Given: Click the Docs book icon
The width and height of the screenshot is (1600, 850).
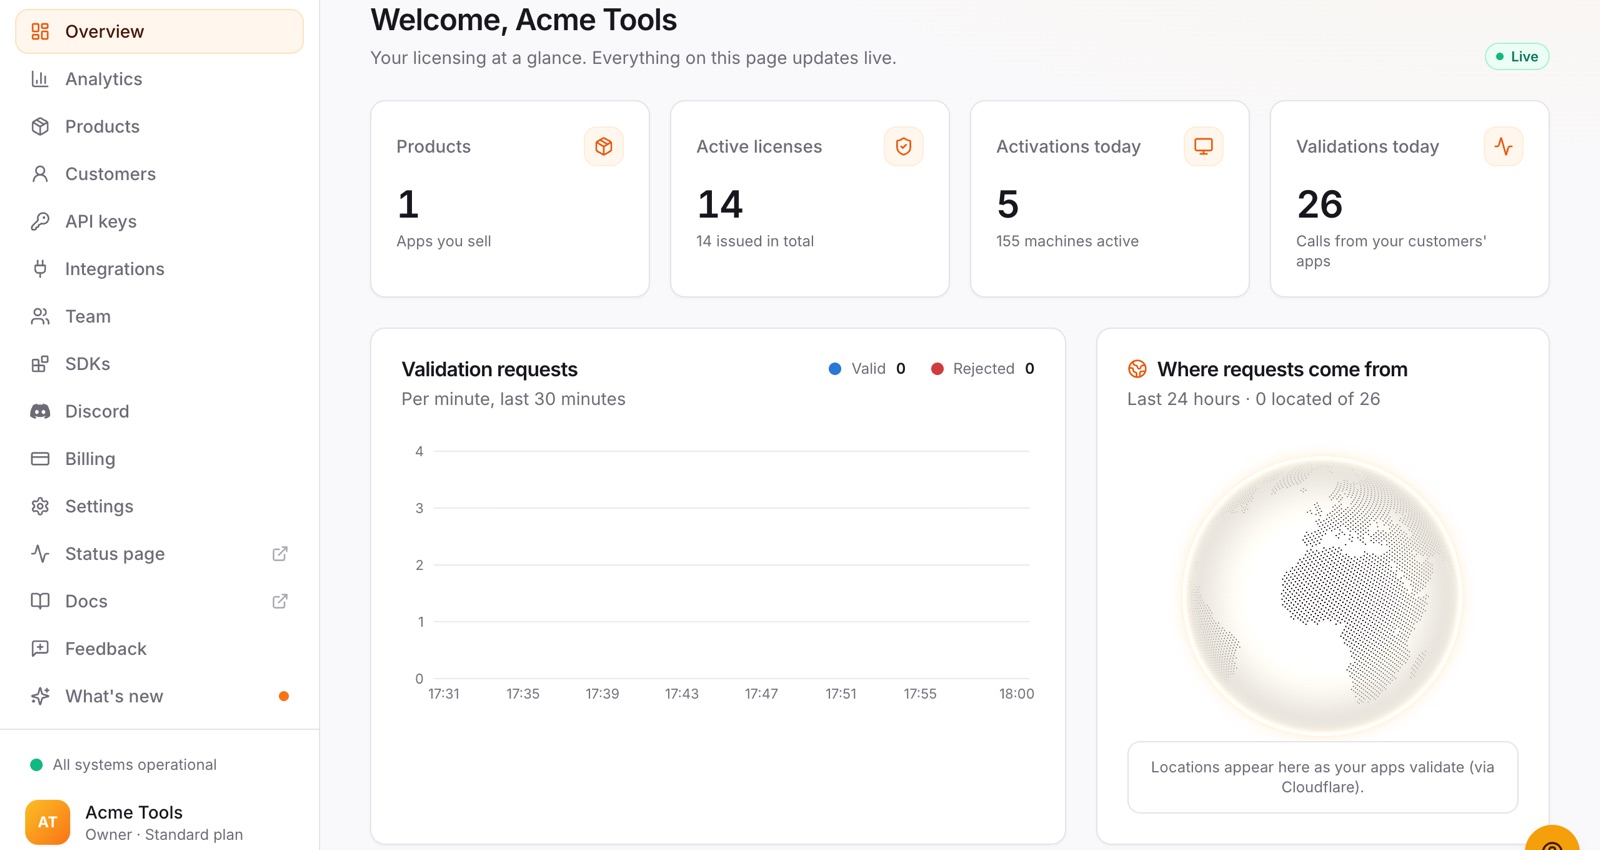Looking at the screenshot, I should [x=40, y=601].
